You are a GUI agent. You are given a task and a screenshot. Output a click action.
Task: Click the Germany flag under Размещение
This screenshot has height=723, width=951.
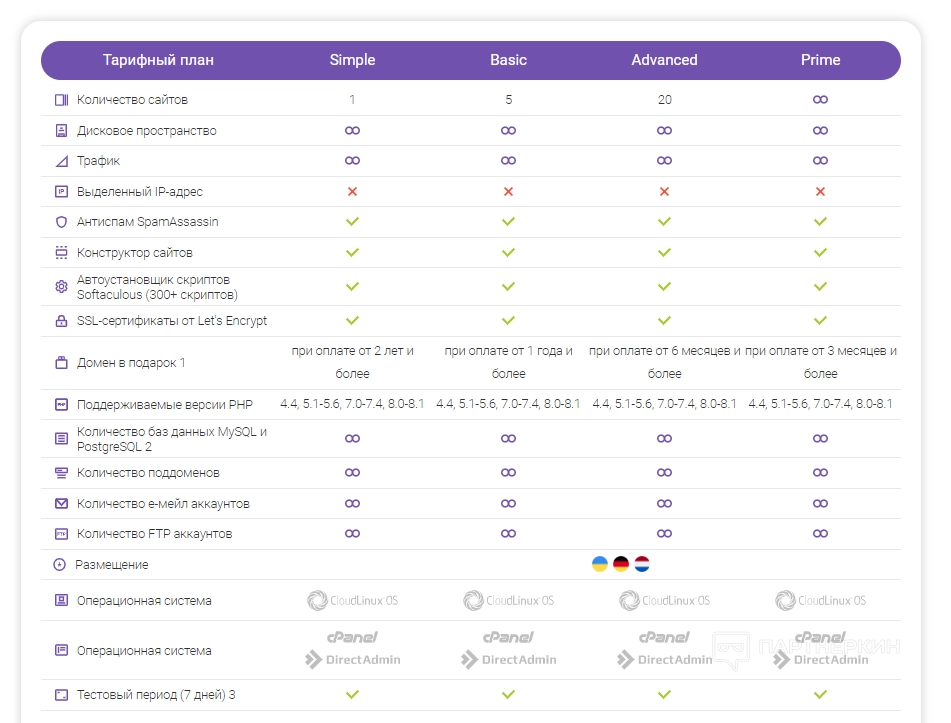621,564
